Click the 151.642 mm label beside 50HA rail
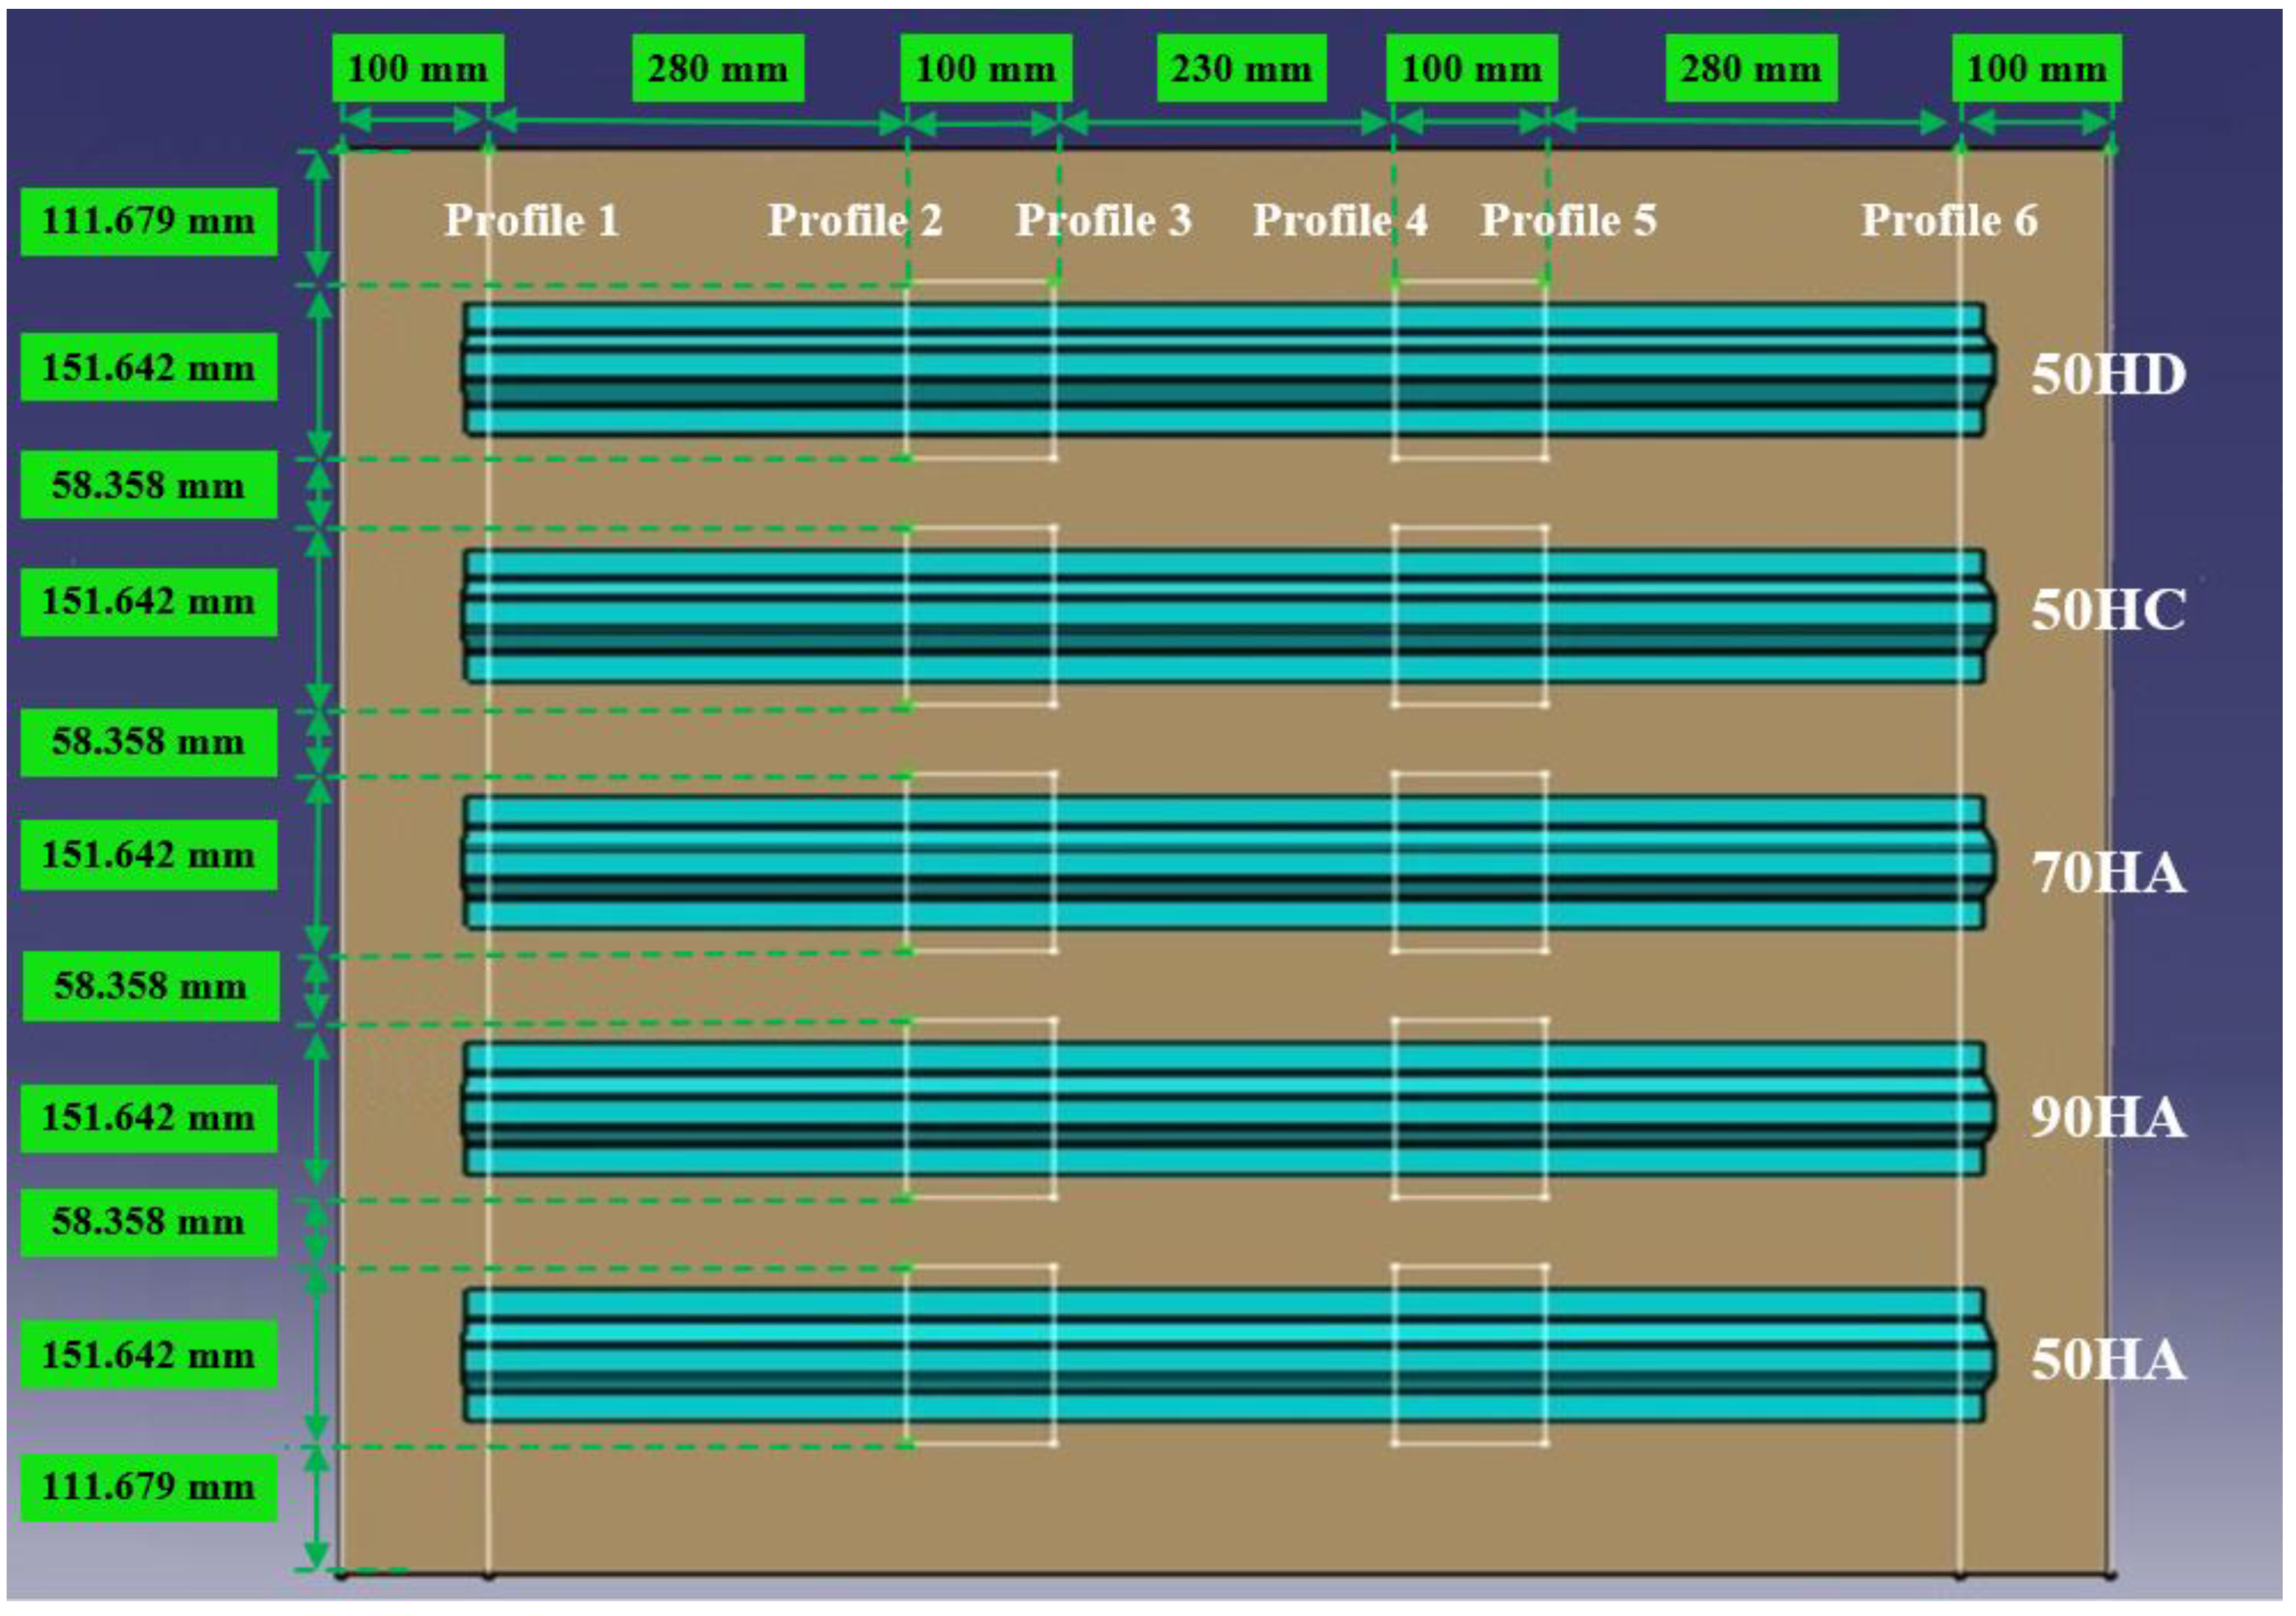Screen dimensions: 2296x1616 pyautogui.click(x=149, y=1355)
